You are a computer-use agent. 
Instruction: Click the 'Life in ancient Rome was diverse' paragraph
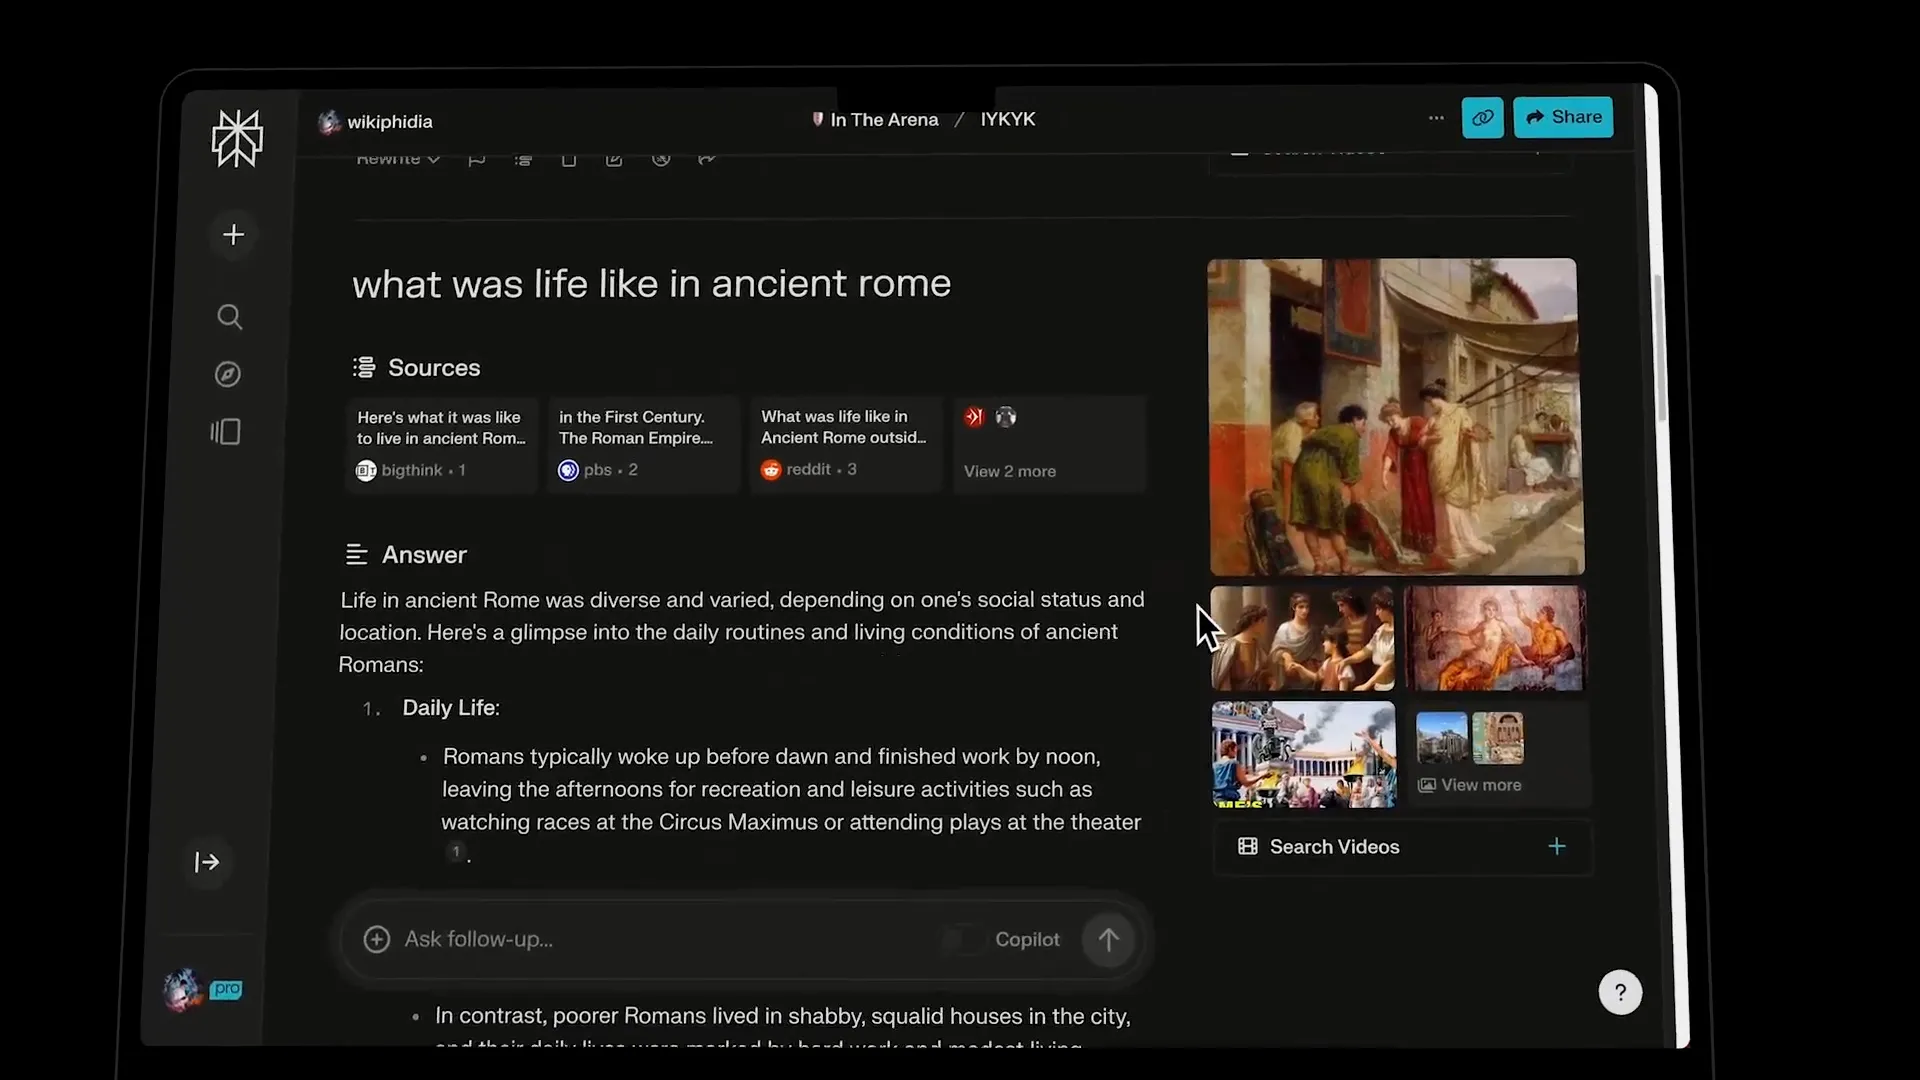741,632
